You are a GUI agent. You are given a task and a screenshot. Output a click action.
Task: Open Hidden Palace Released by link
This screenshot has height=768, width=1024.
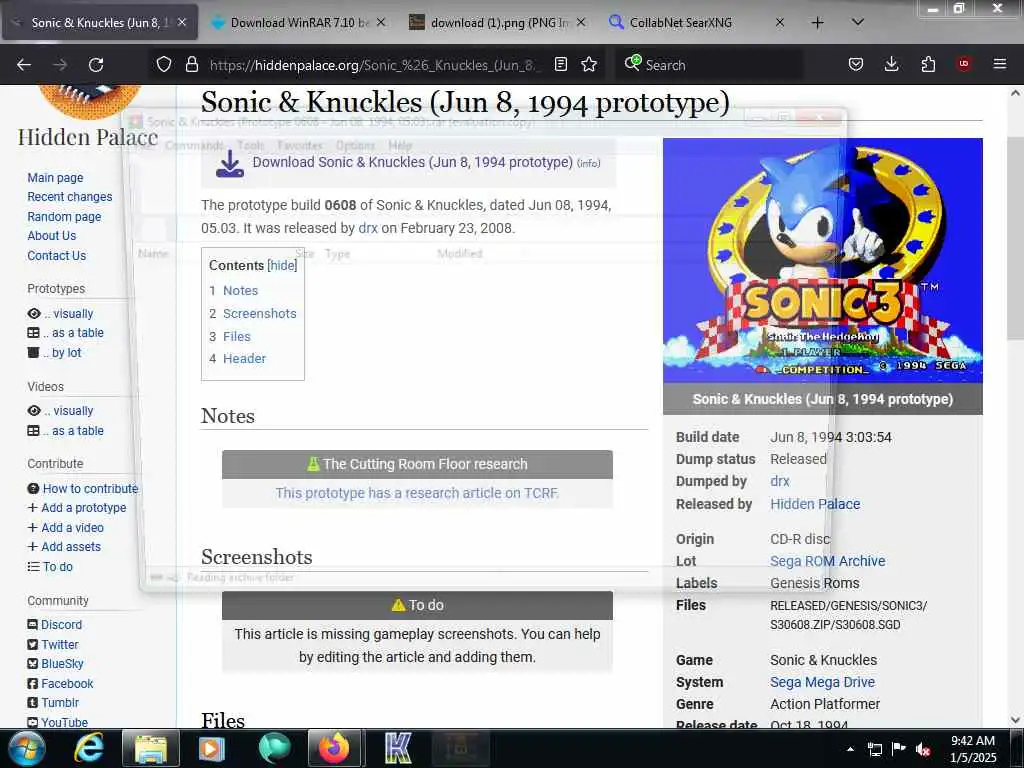click(x=814, y=504)
